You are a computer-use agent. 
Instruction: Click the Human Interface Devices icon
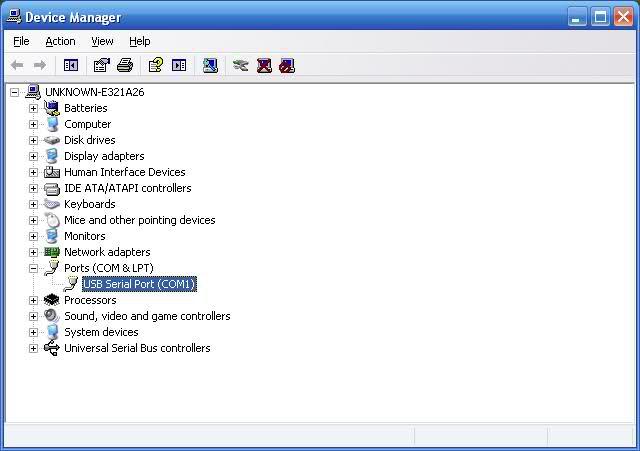(x=52, y=172)
